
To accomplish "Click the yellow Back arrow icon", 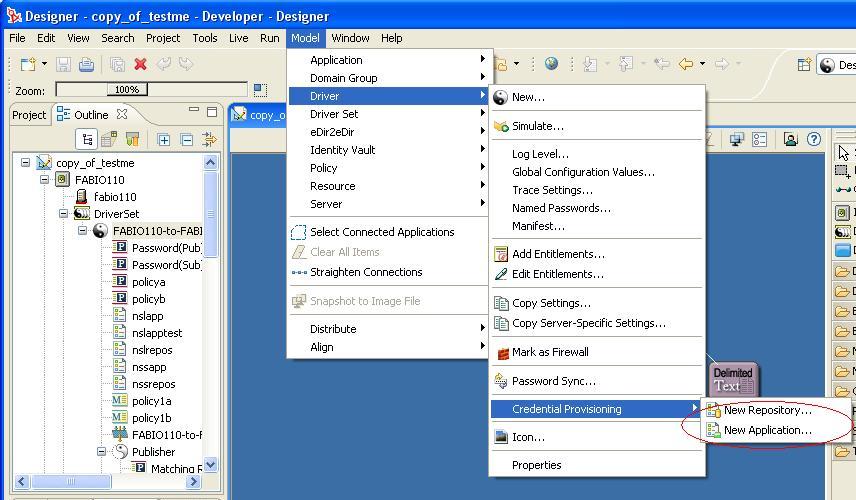I will coord(686,64).
